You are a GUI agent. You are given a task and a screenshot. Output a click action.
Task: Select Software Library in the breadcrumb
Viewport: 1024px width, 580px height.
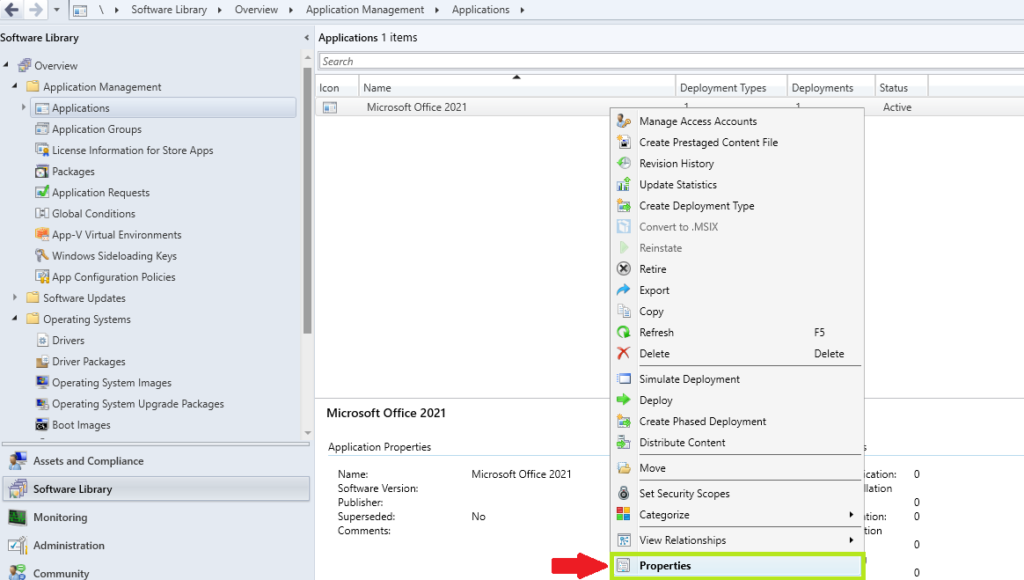click(x=168, y=10)
